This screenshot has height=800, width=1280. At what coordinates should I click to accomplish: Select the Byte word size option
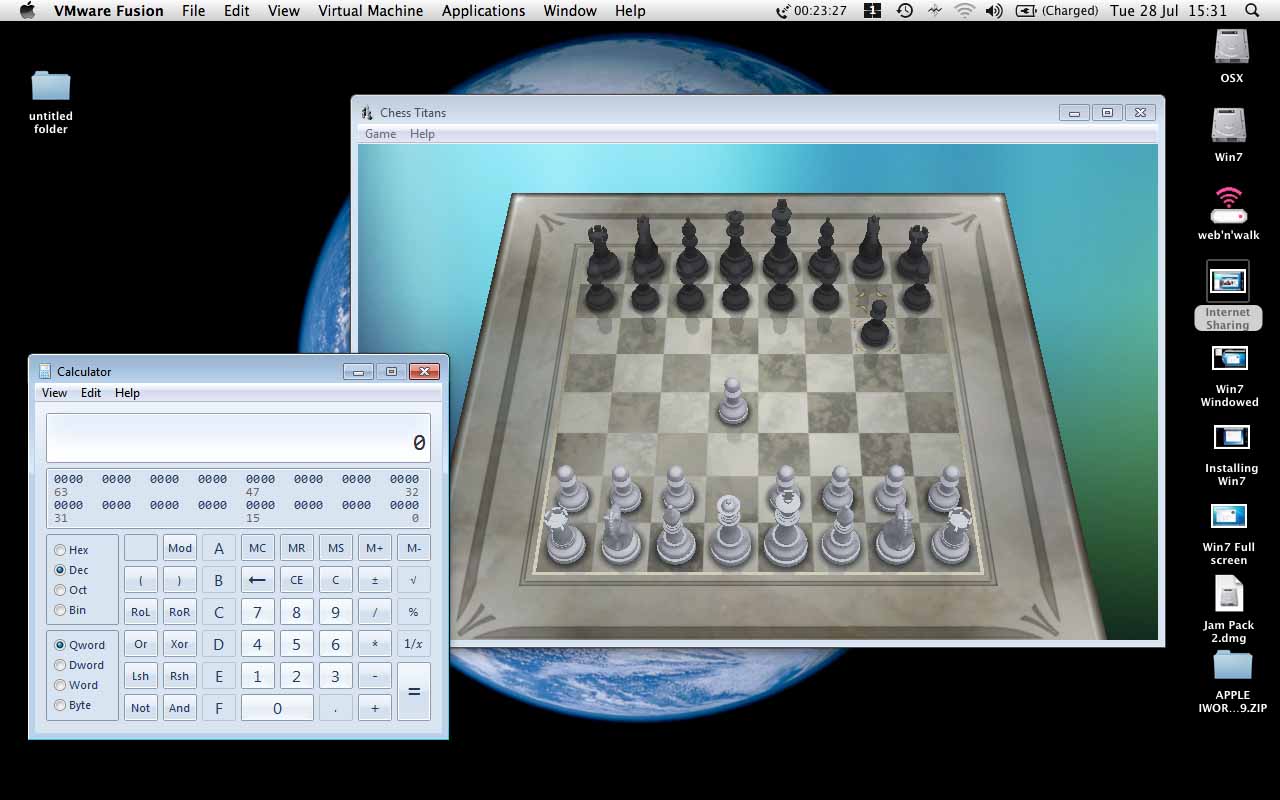(61, 705)
